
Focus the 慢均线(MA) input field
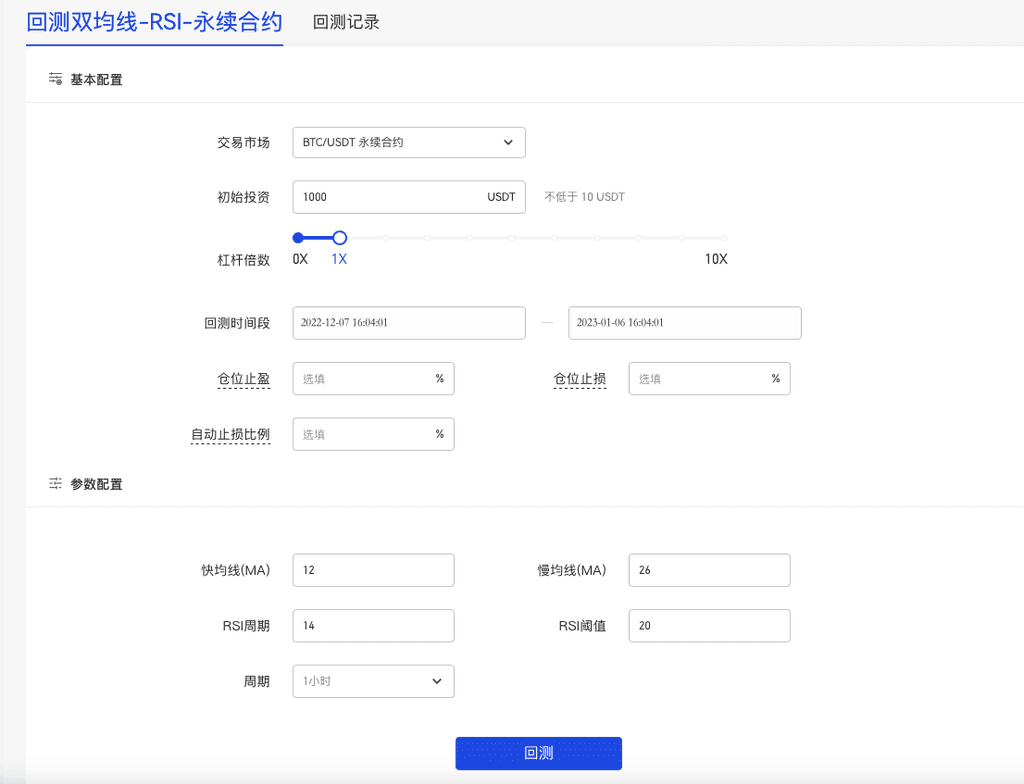709,570
